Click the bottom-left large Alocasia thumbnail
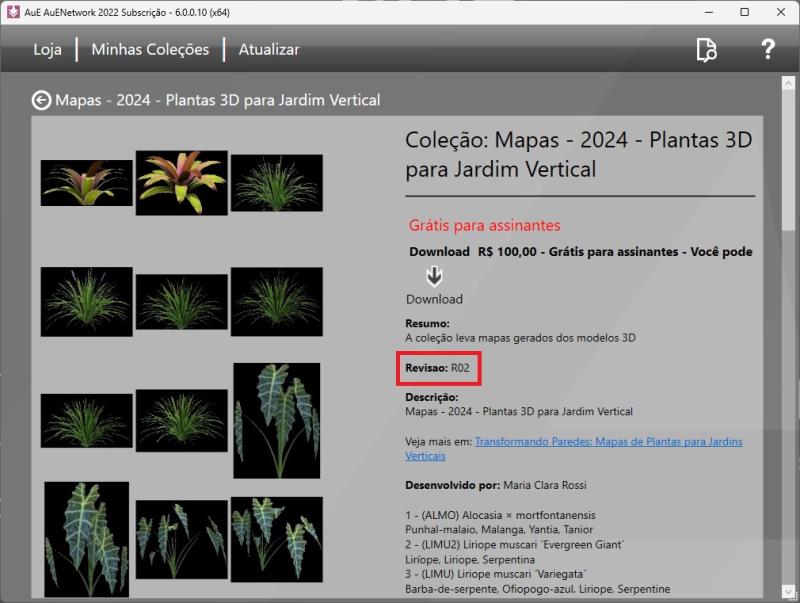Viewport: 800px width, 603px height. click(x=87, y=538)
